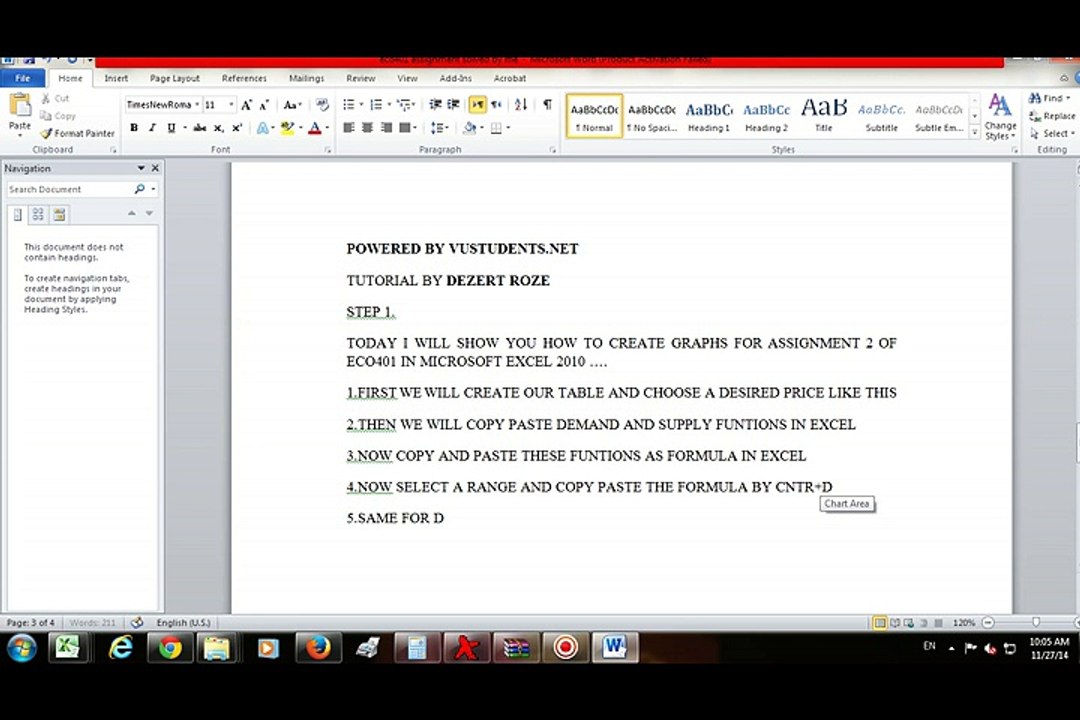The height and width of the screenshot is (720, 1080).
Task: Click Page 3 of 4 indicator
Action: point(30,623)
